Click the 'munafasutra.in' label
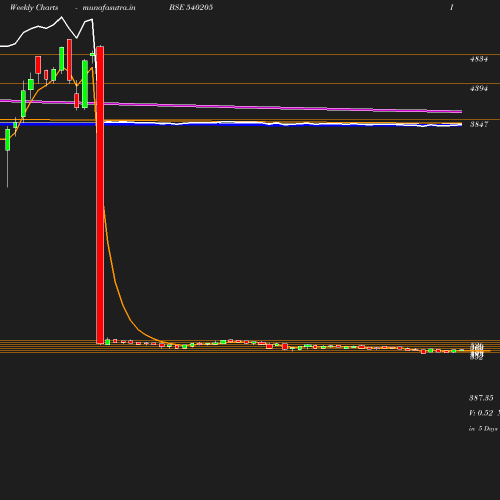The height and width of the screenshot is (500, 500). (109, 8)
